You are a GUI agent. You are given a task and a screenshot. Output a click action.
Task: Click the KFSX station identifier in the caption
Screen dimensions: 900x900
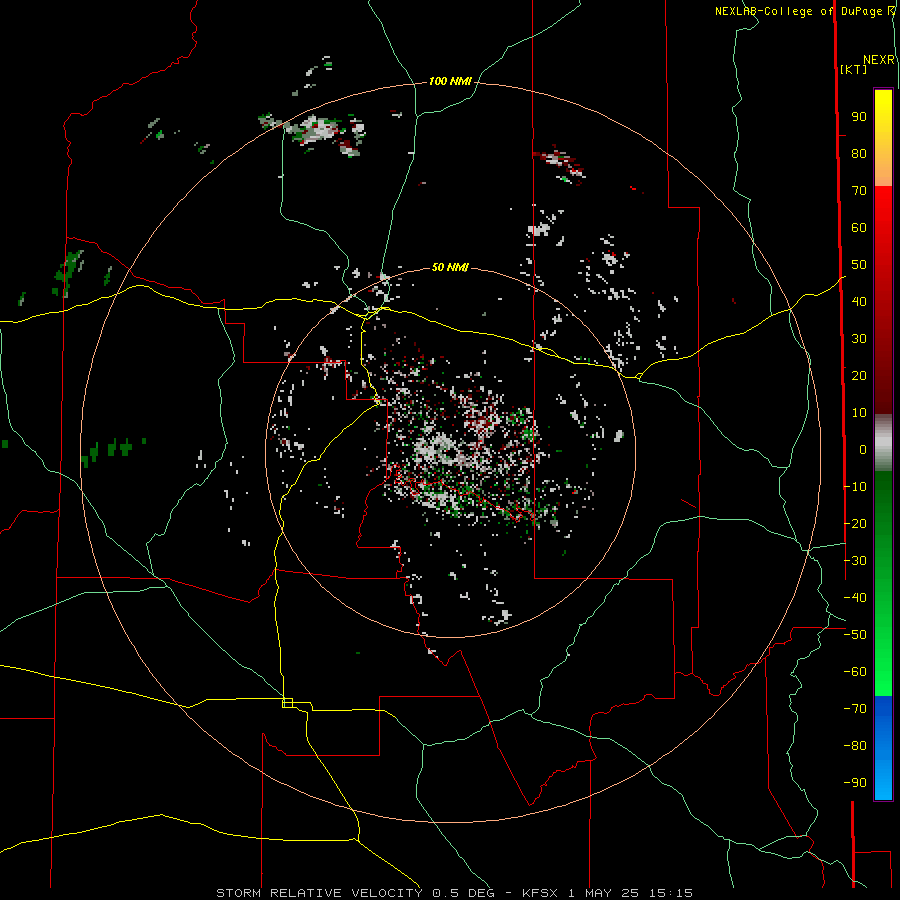[x=540, y=893]
